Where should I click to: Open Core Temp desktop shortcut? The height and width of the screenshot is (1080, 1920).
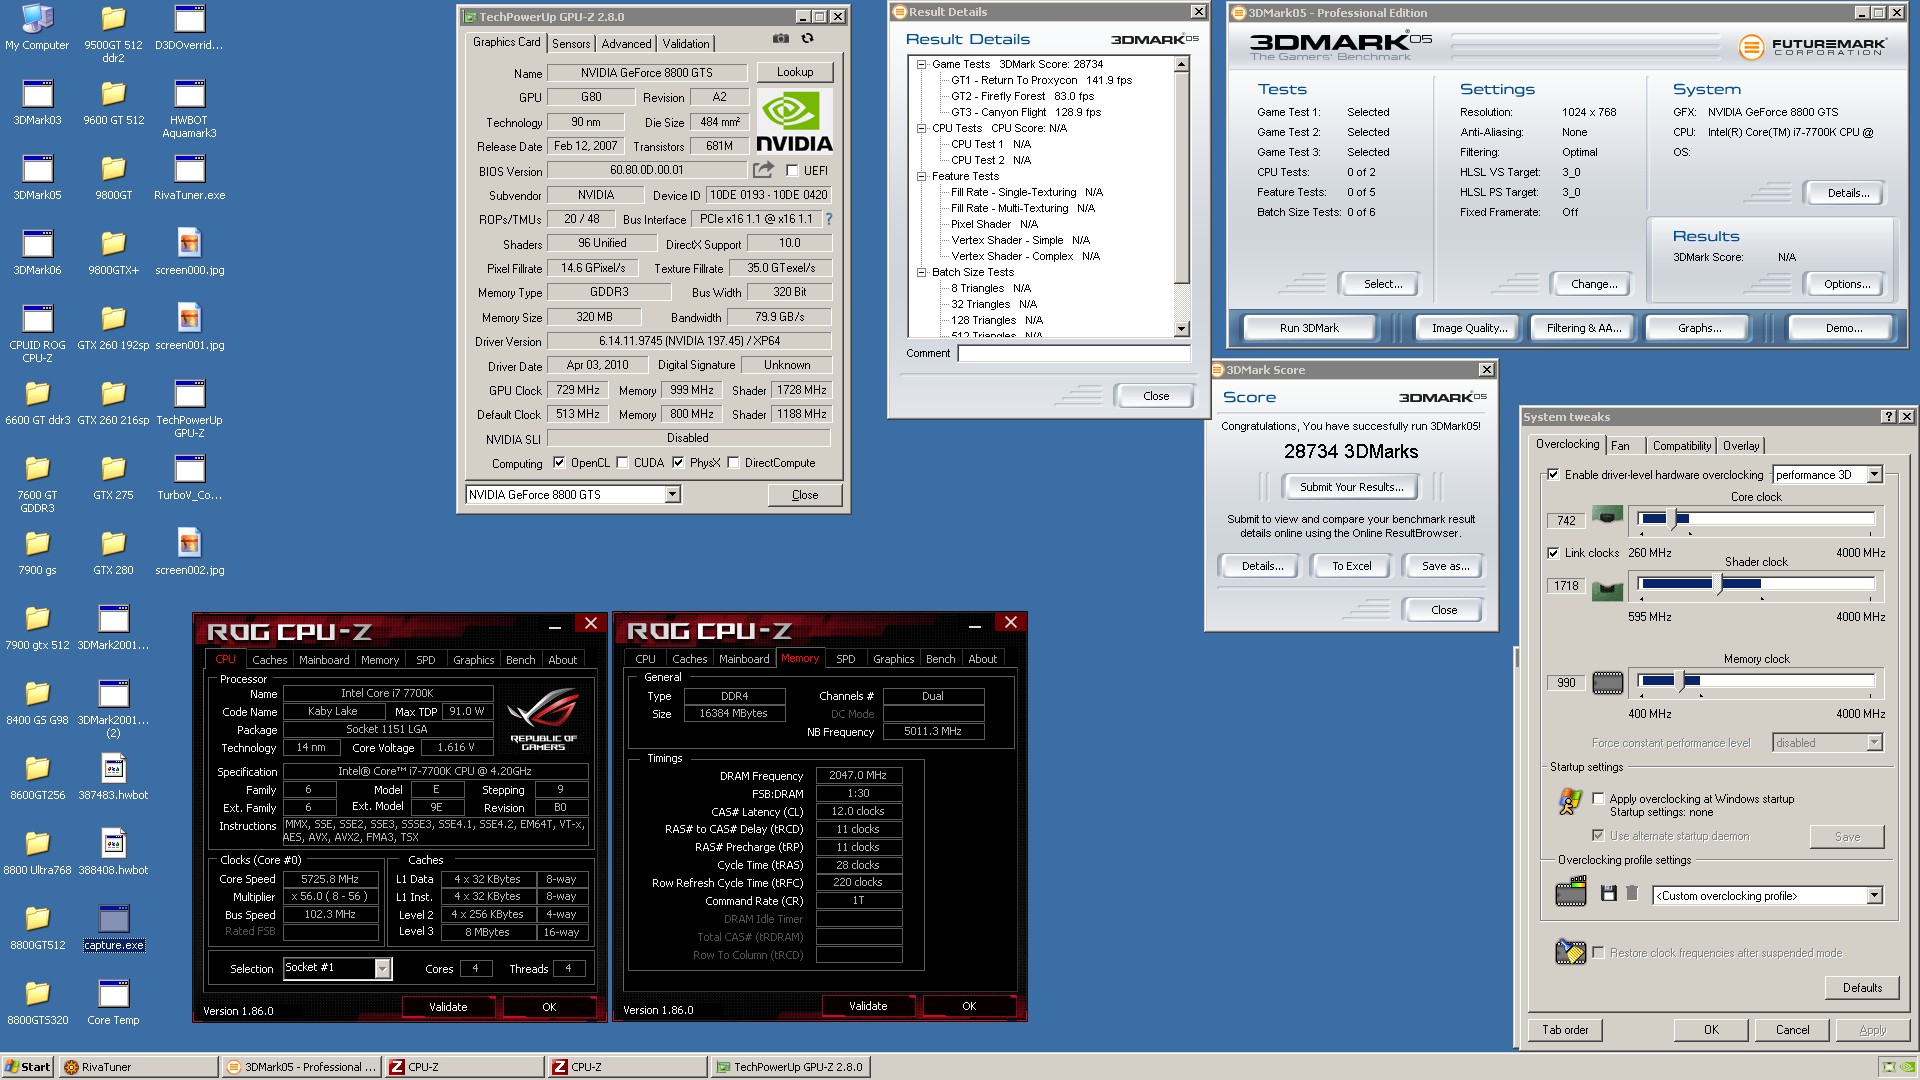pyautogui.click(x=113, y=1003)
